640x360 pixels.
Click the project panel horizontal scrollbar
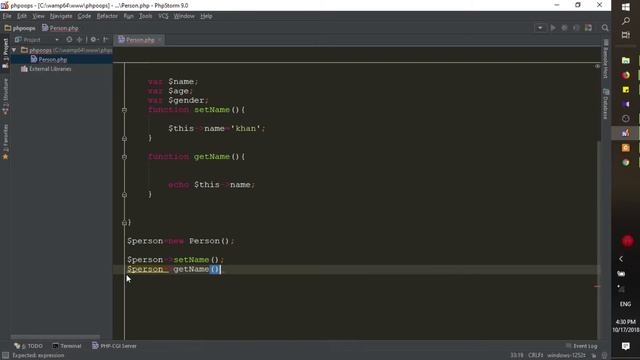click(55, 337)
